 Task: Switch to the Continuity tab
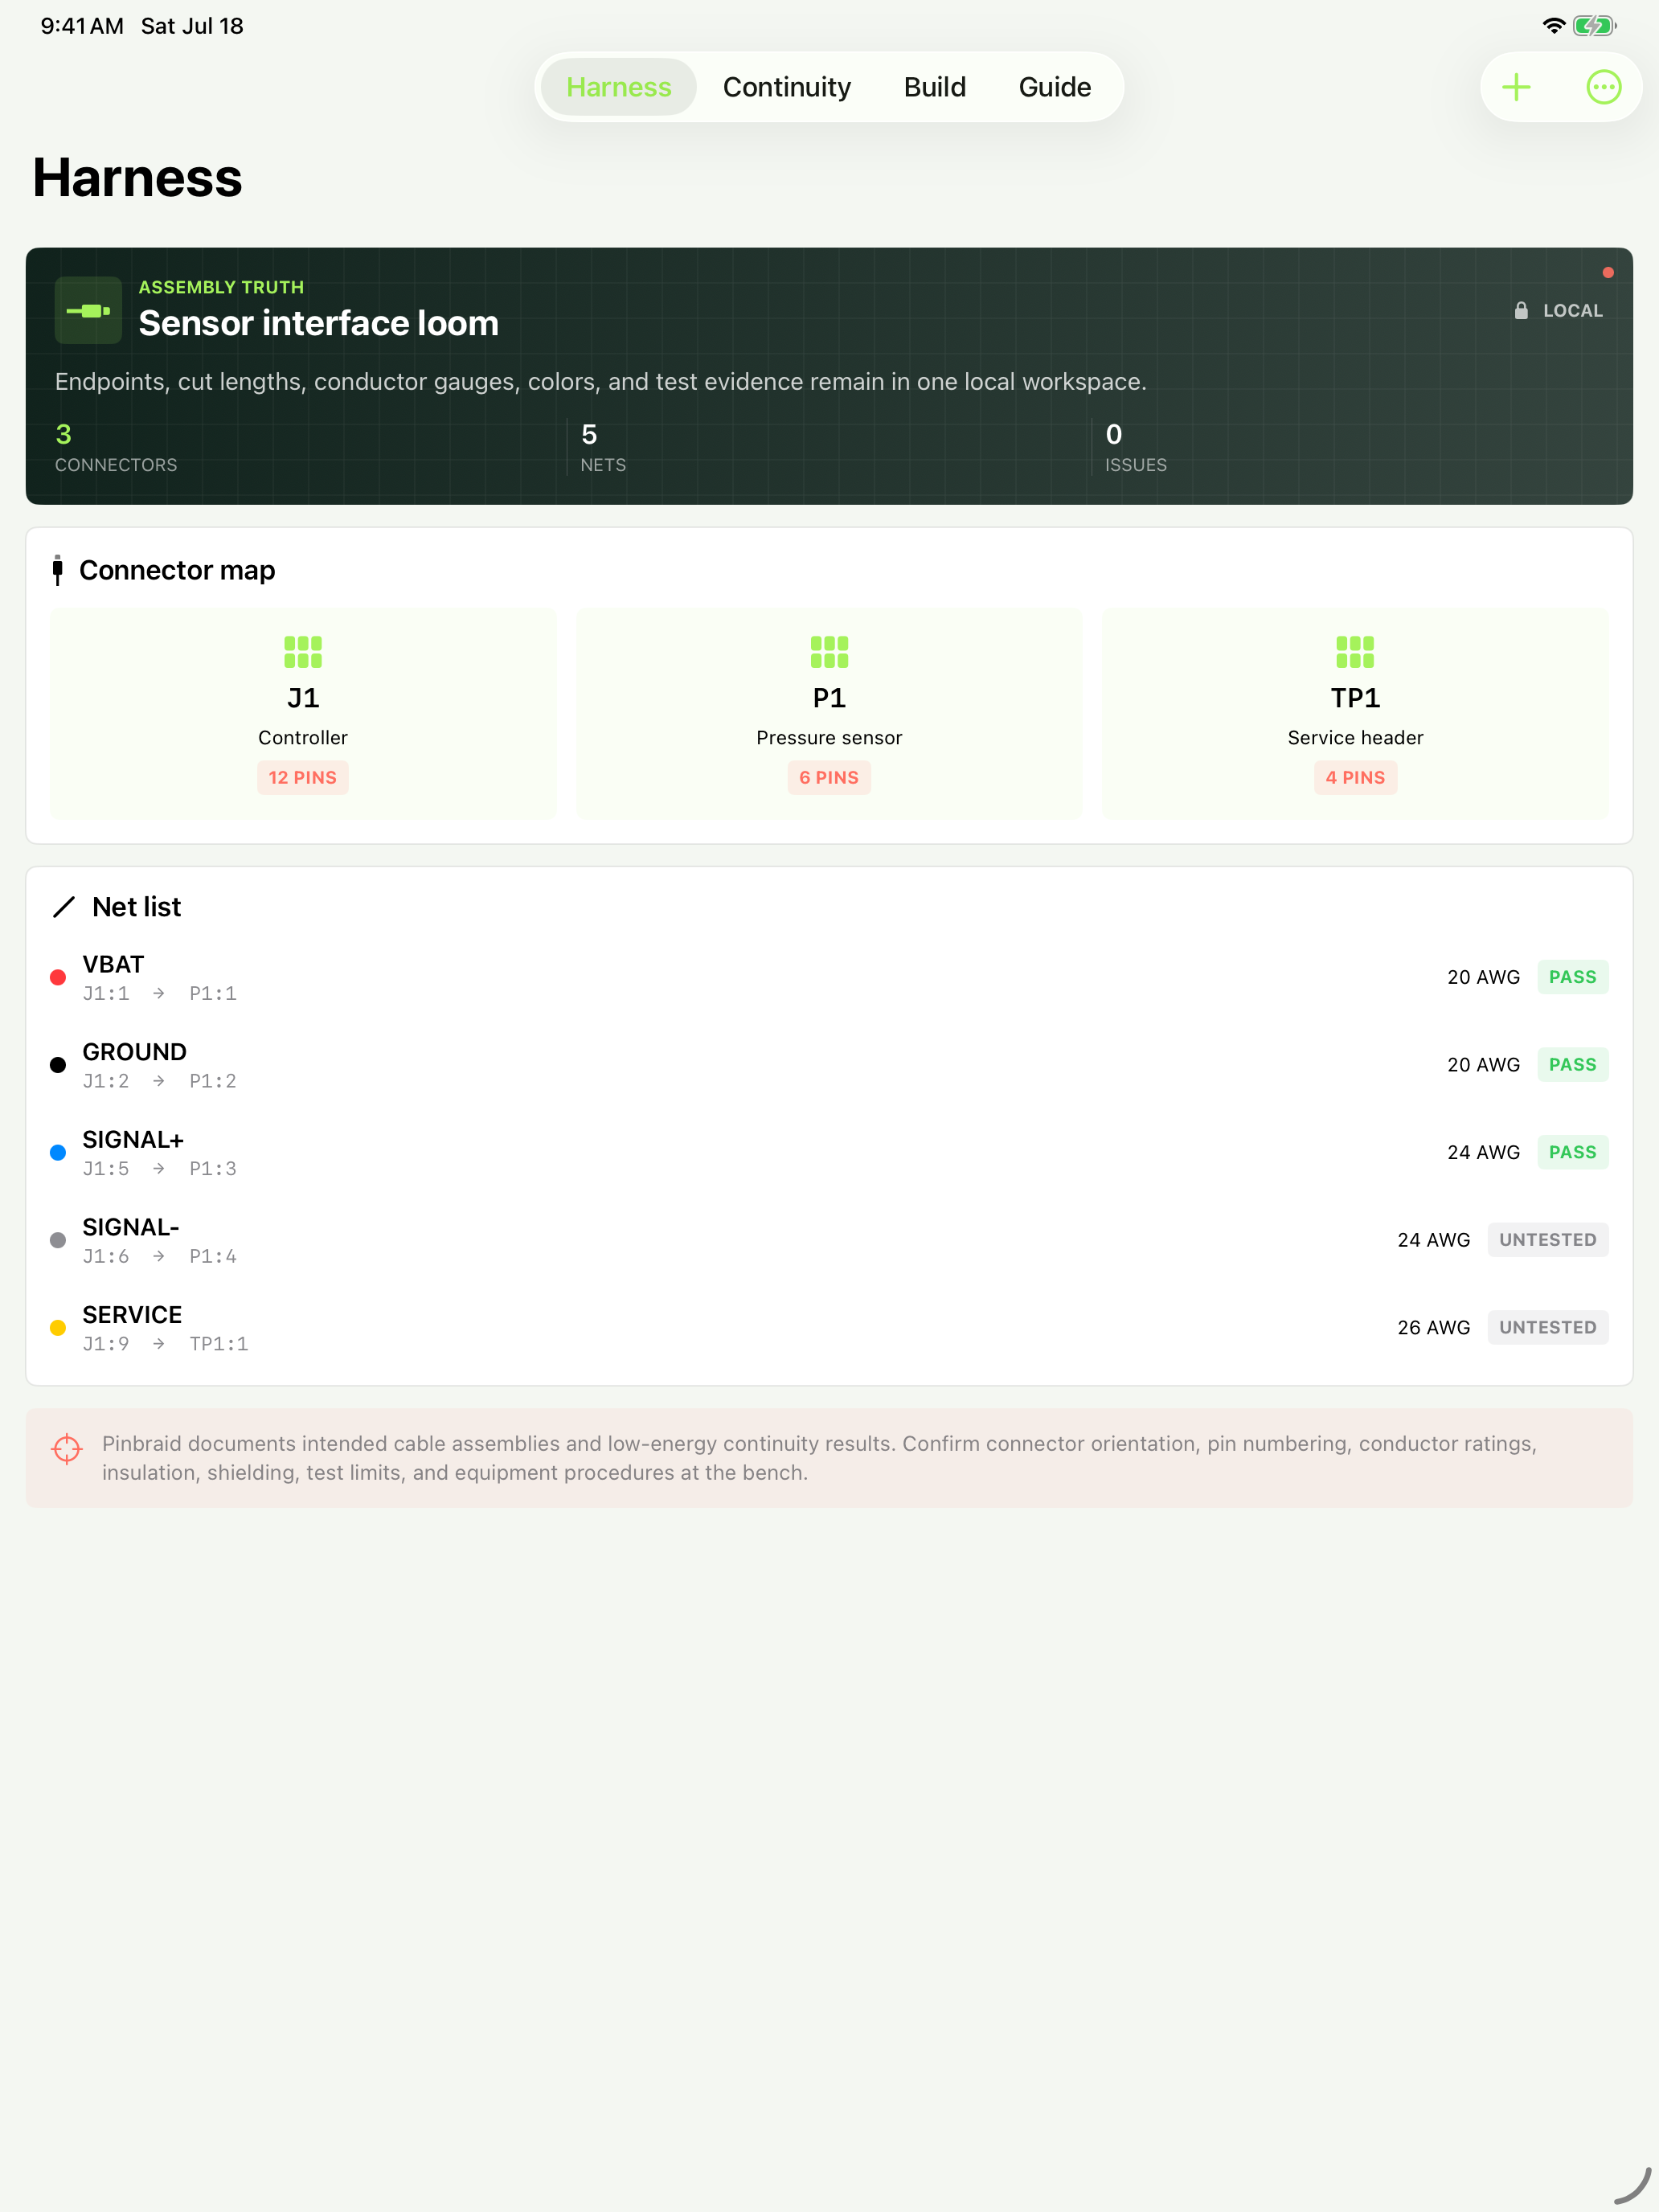pyautogui.click(x=787, y=87)
